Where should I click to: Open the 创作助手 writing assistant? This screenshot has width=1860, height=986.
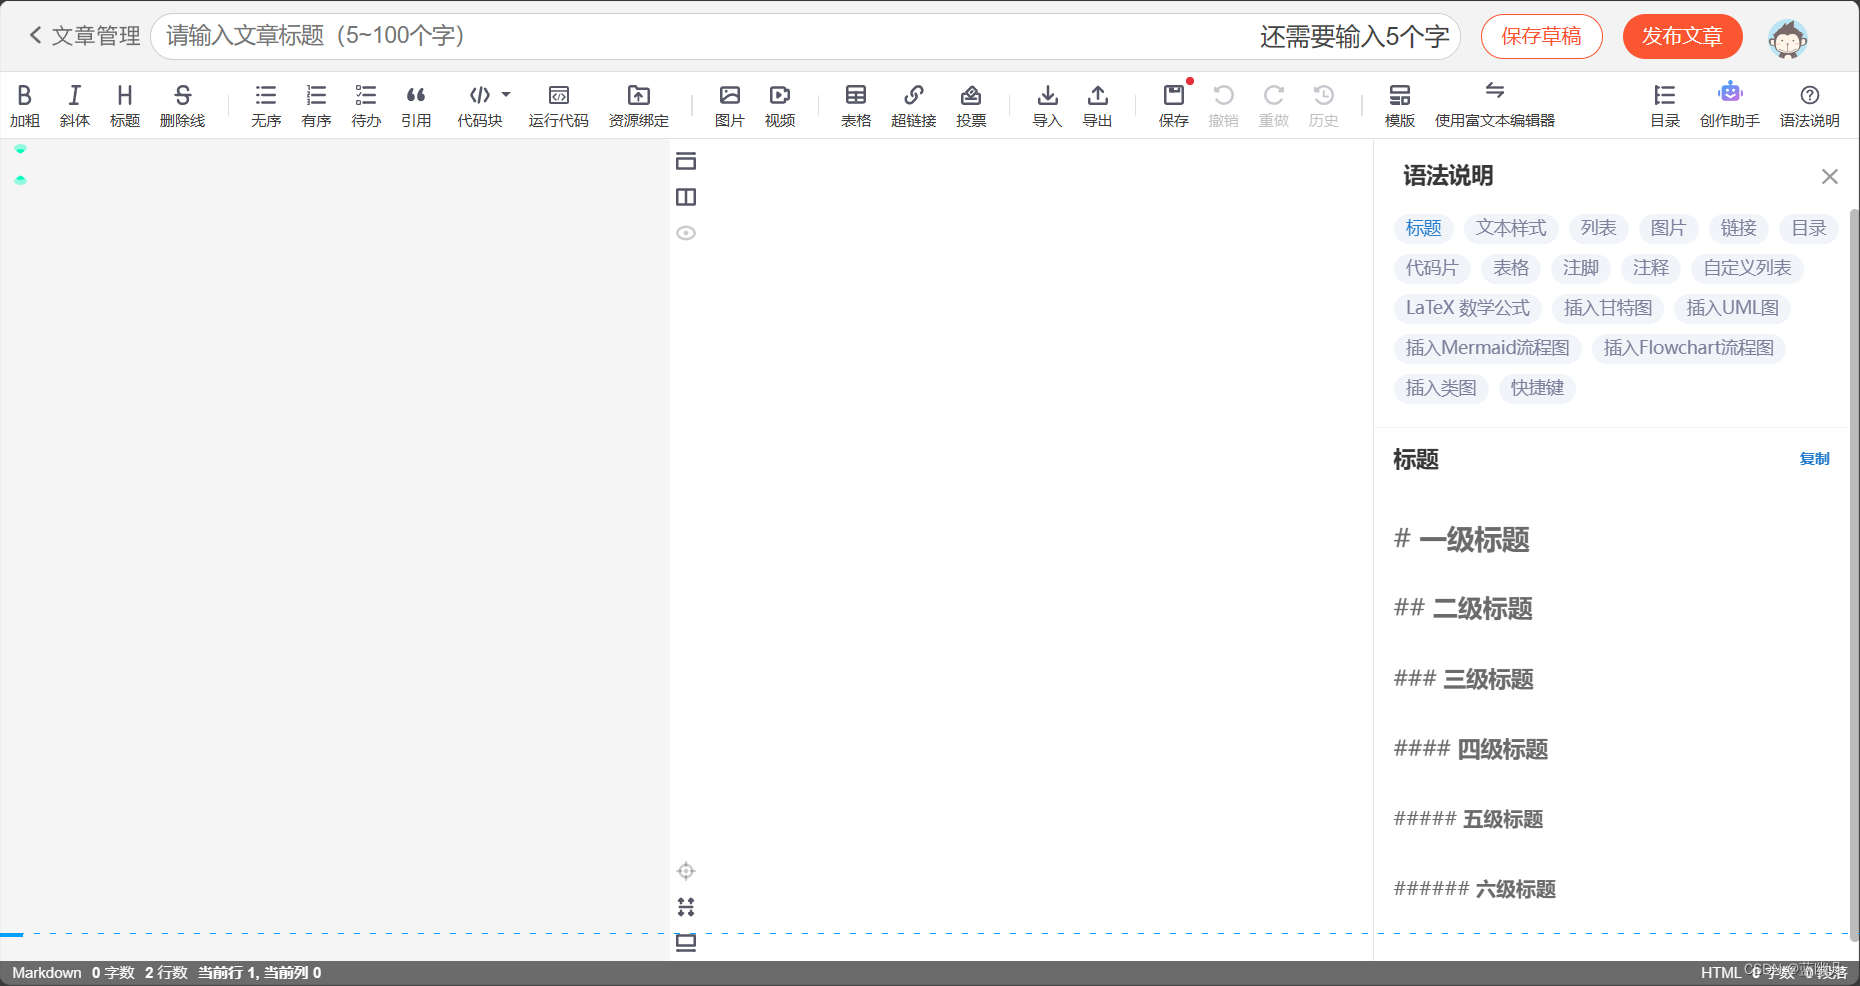1730,105
